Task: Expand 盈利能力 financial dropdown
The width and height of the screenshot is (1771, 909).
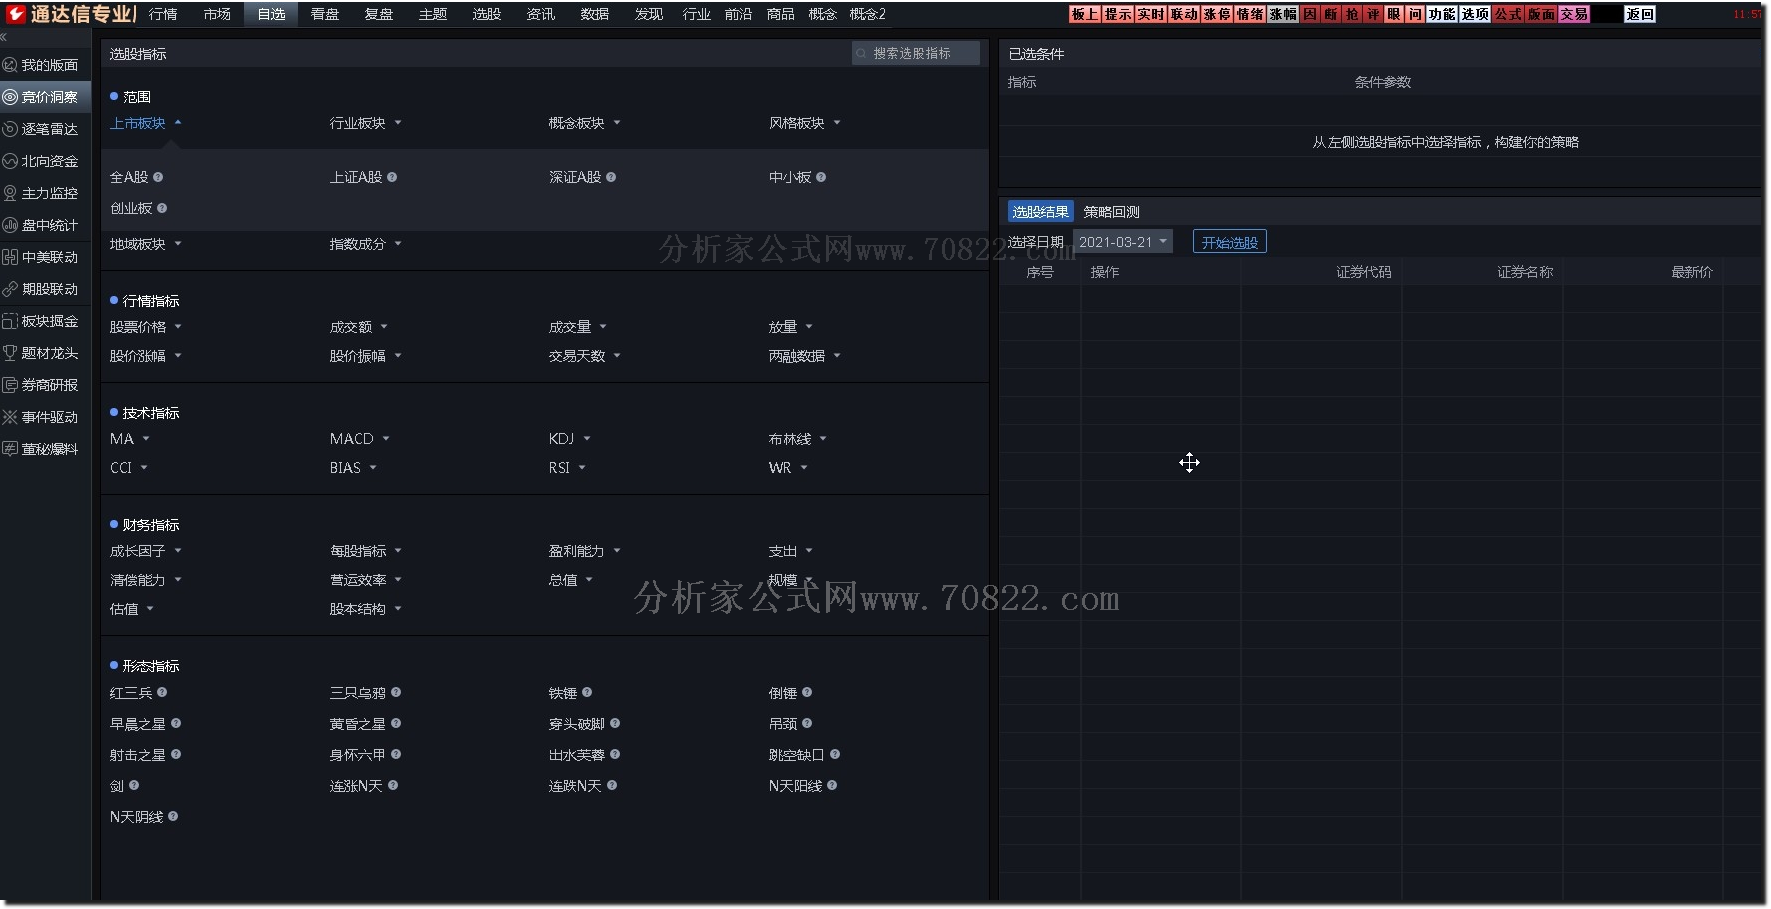Action: tap(585, 551)
